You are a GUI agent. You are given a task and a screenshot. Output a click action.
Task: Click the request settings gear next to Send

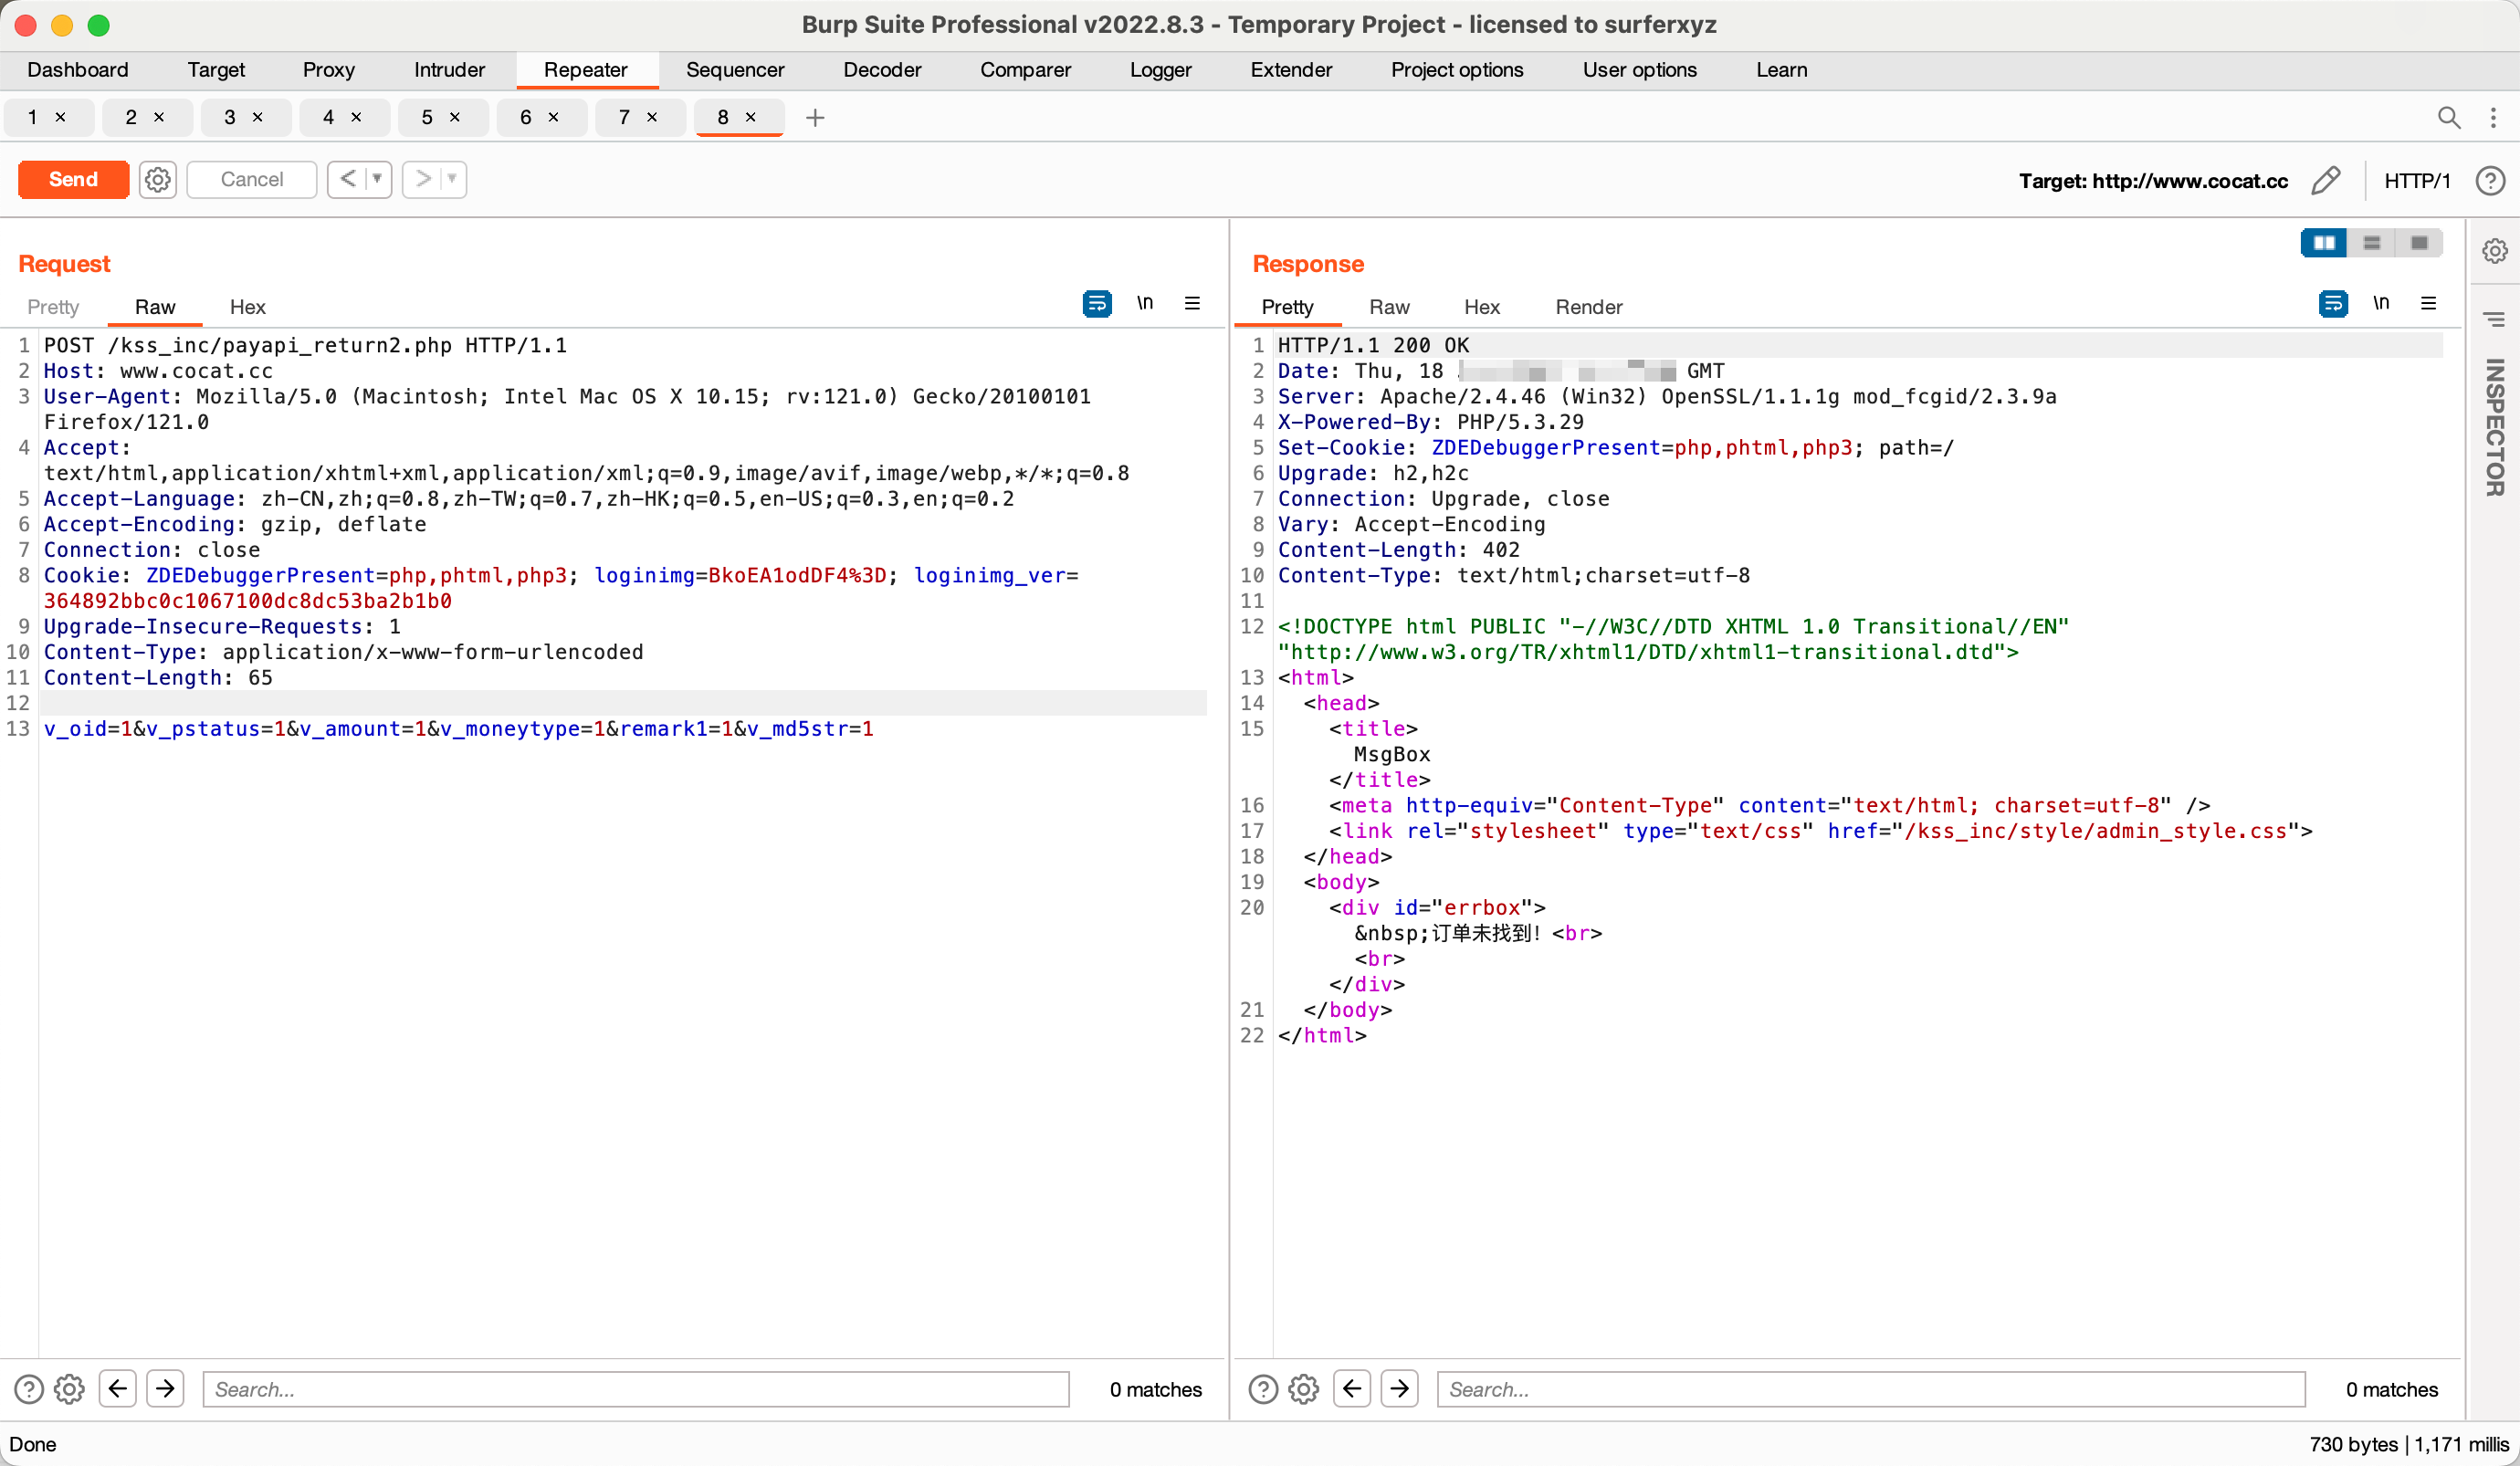pyautogui.click(x=157, y=180)
